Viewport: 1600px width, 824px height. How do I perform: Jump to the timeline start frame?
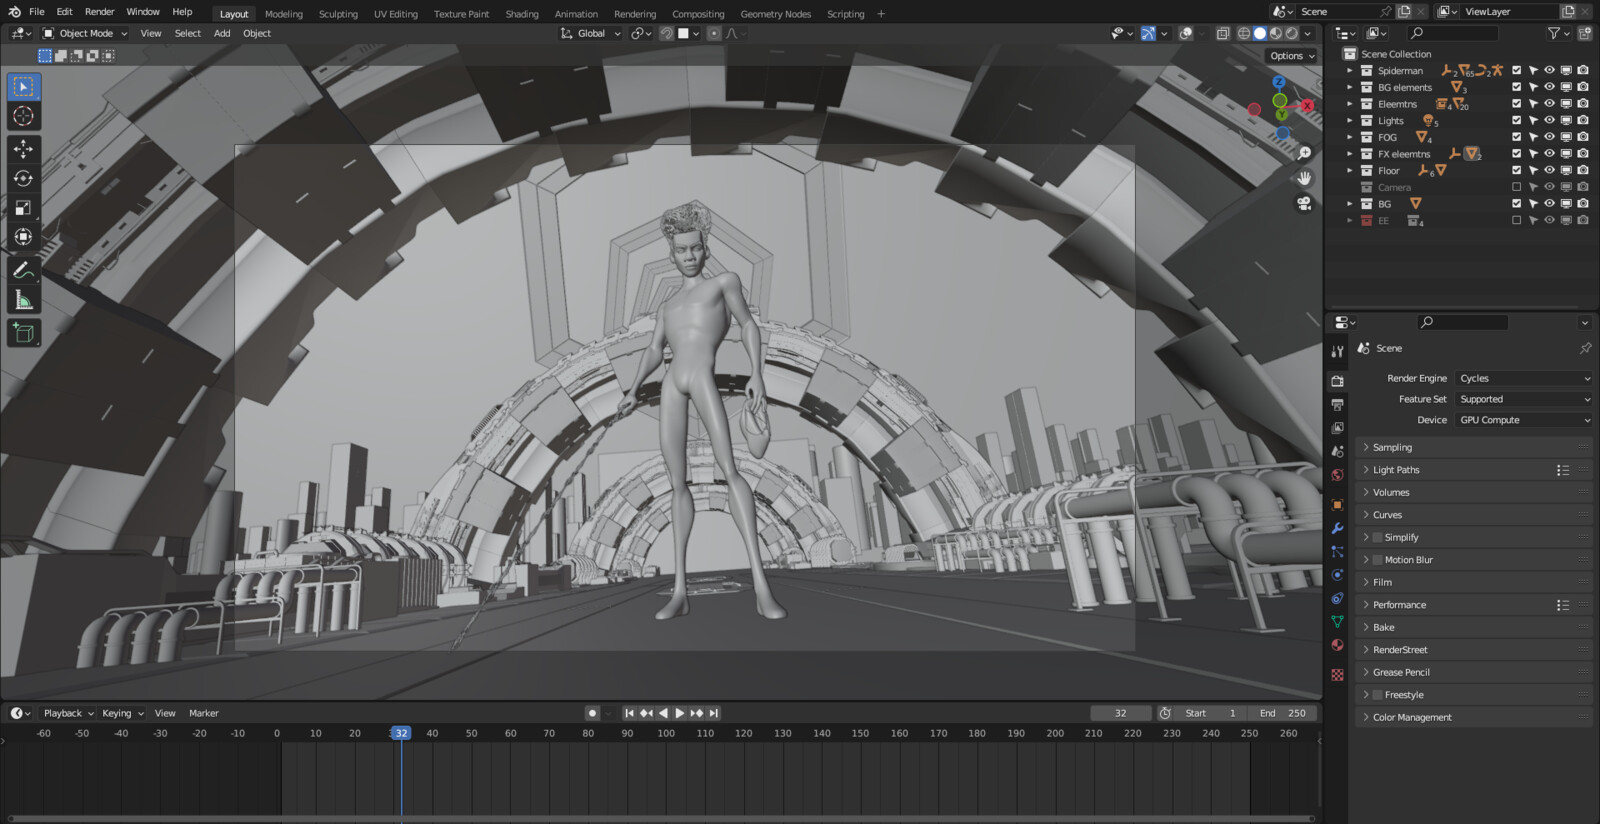pos(629,713)
